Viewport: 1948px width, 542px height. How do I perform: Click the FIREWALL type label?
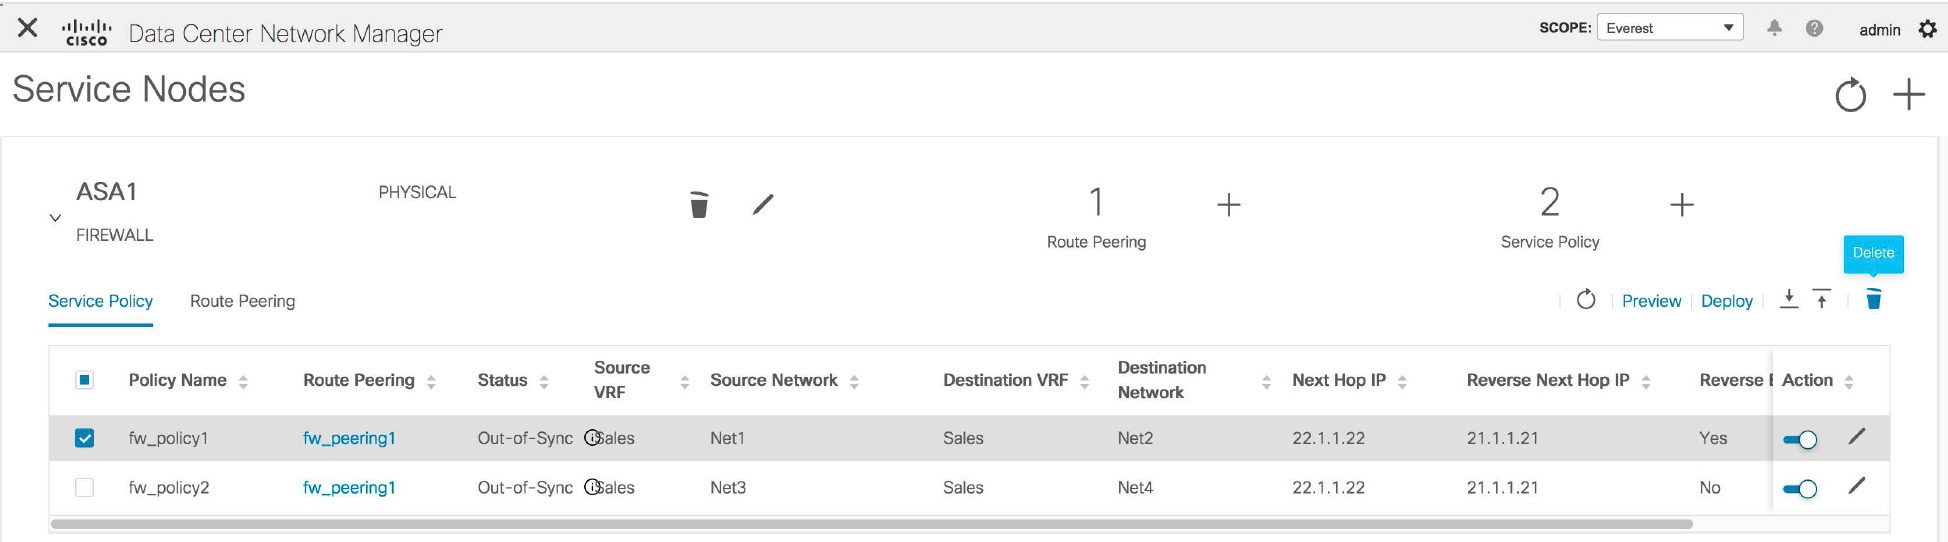point(115,235)
